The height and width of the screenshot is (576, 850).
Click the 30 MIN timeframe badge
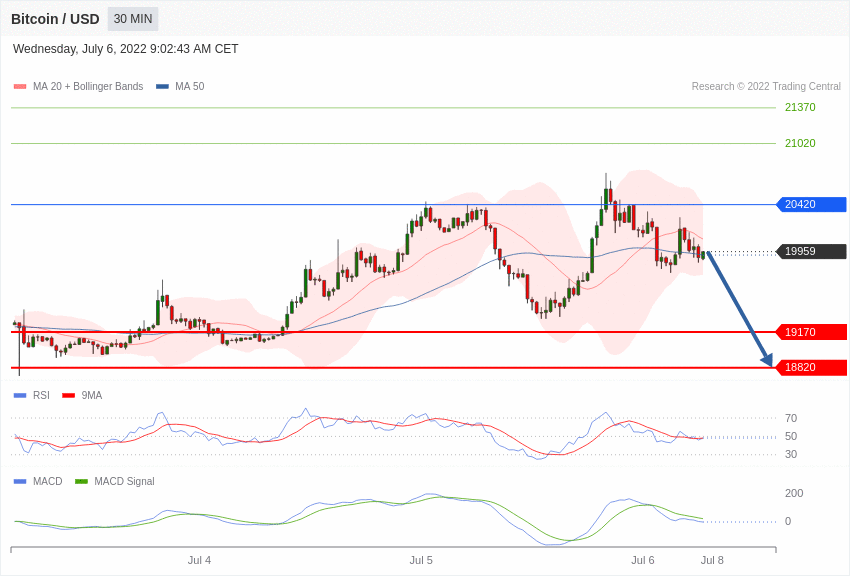pos(133,19)
